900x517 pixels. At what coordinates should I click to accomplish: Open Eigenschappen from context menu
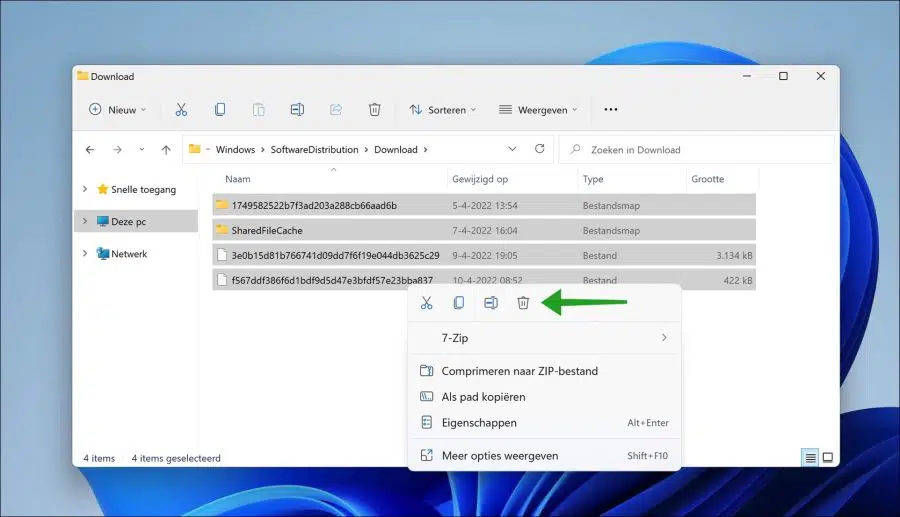tap(544, 423)
